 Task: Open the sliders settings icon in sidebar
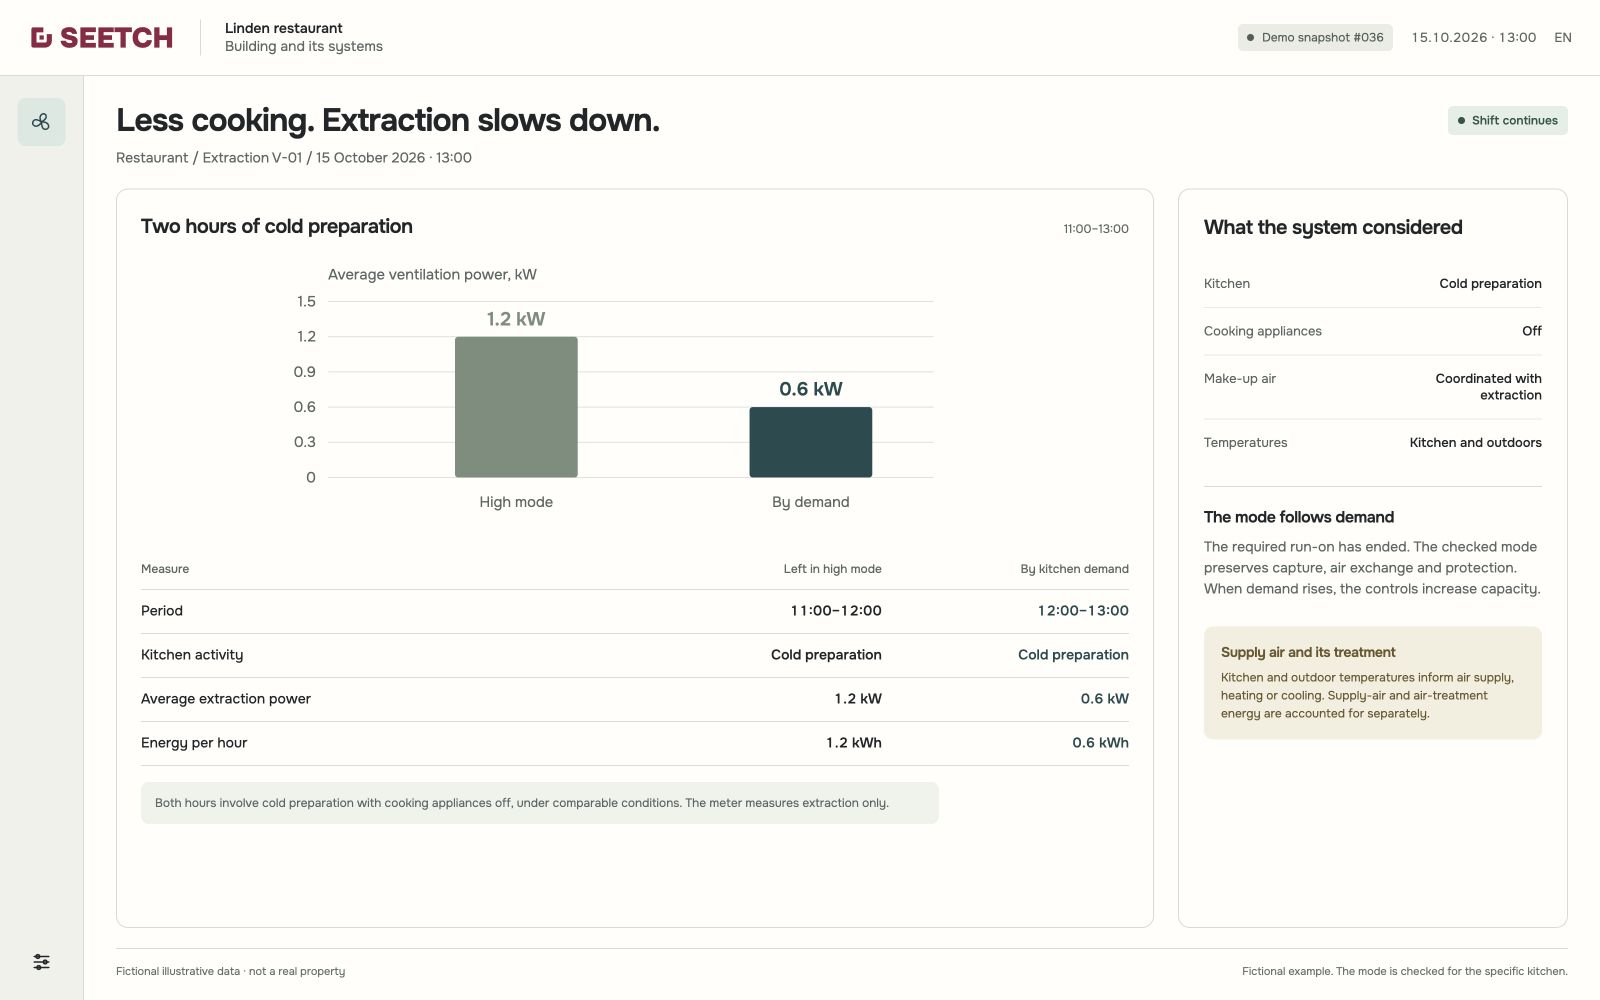click(41, 962)
